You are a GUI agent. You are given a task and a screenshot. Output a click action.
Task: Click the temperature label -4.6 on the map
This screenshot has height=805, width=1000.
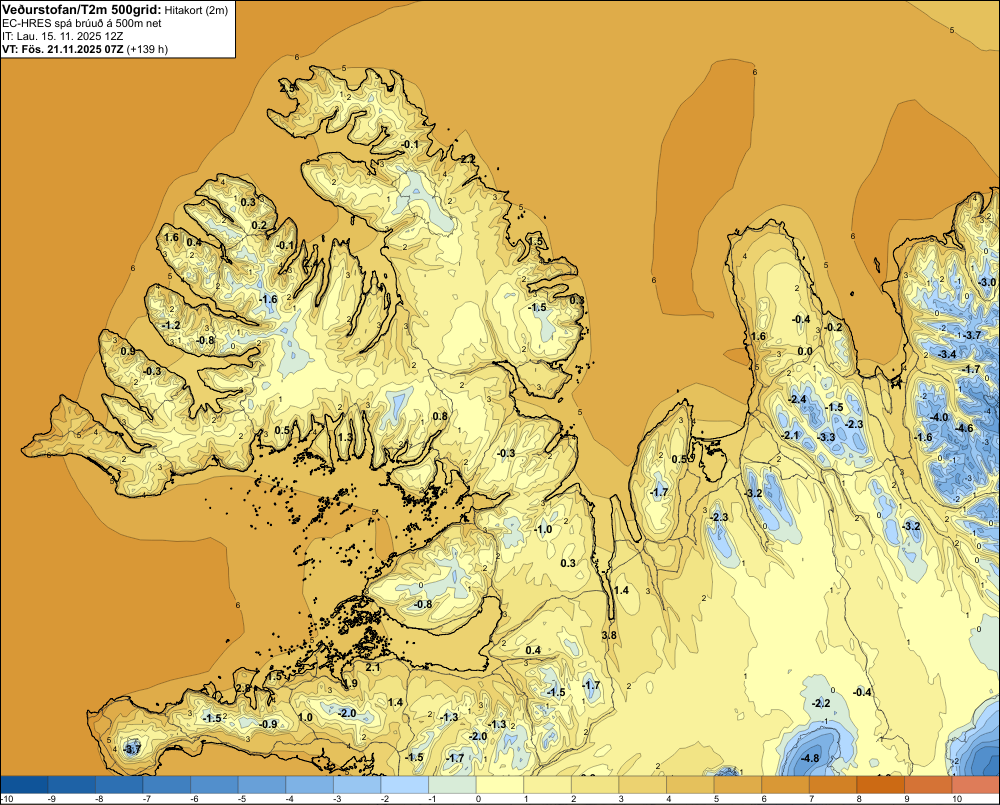[x=964, y=428]
